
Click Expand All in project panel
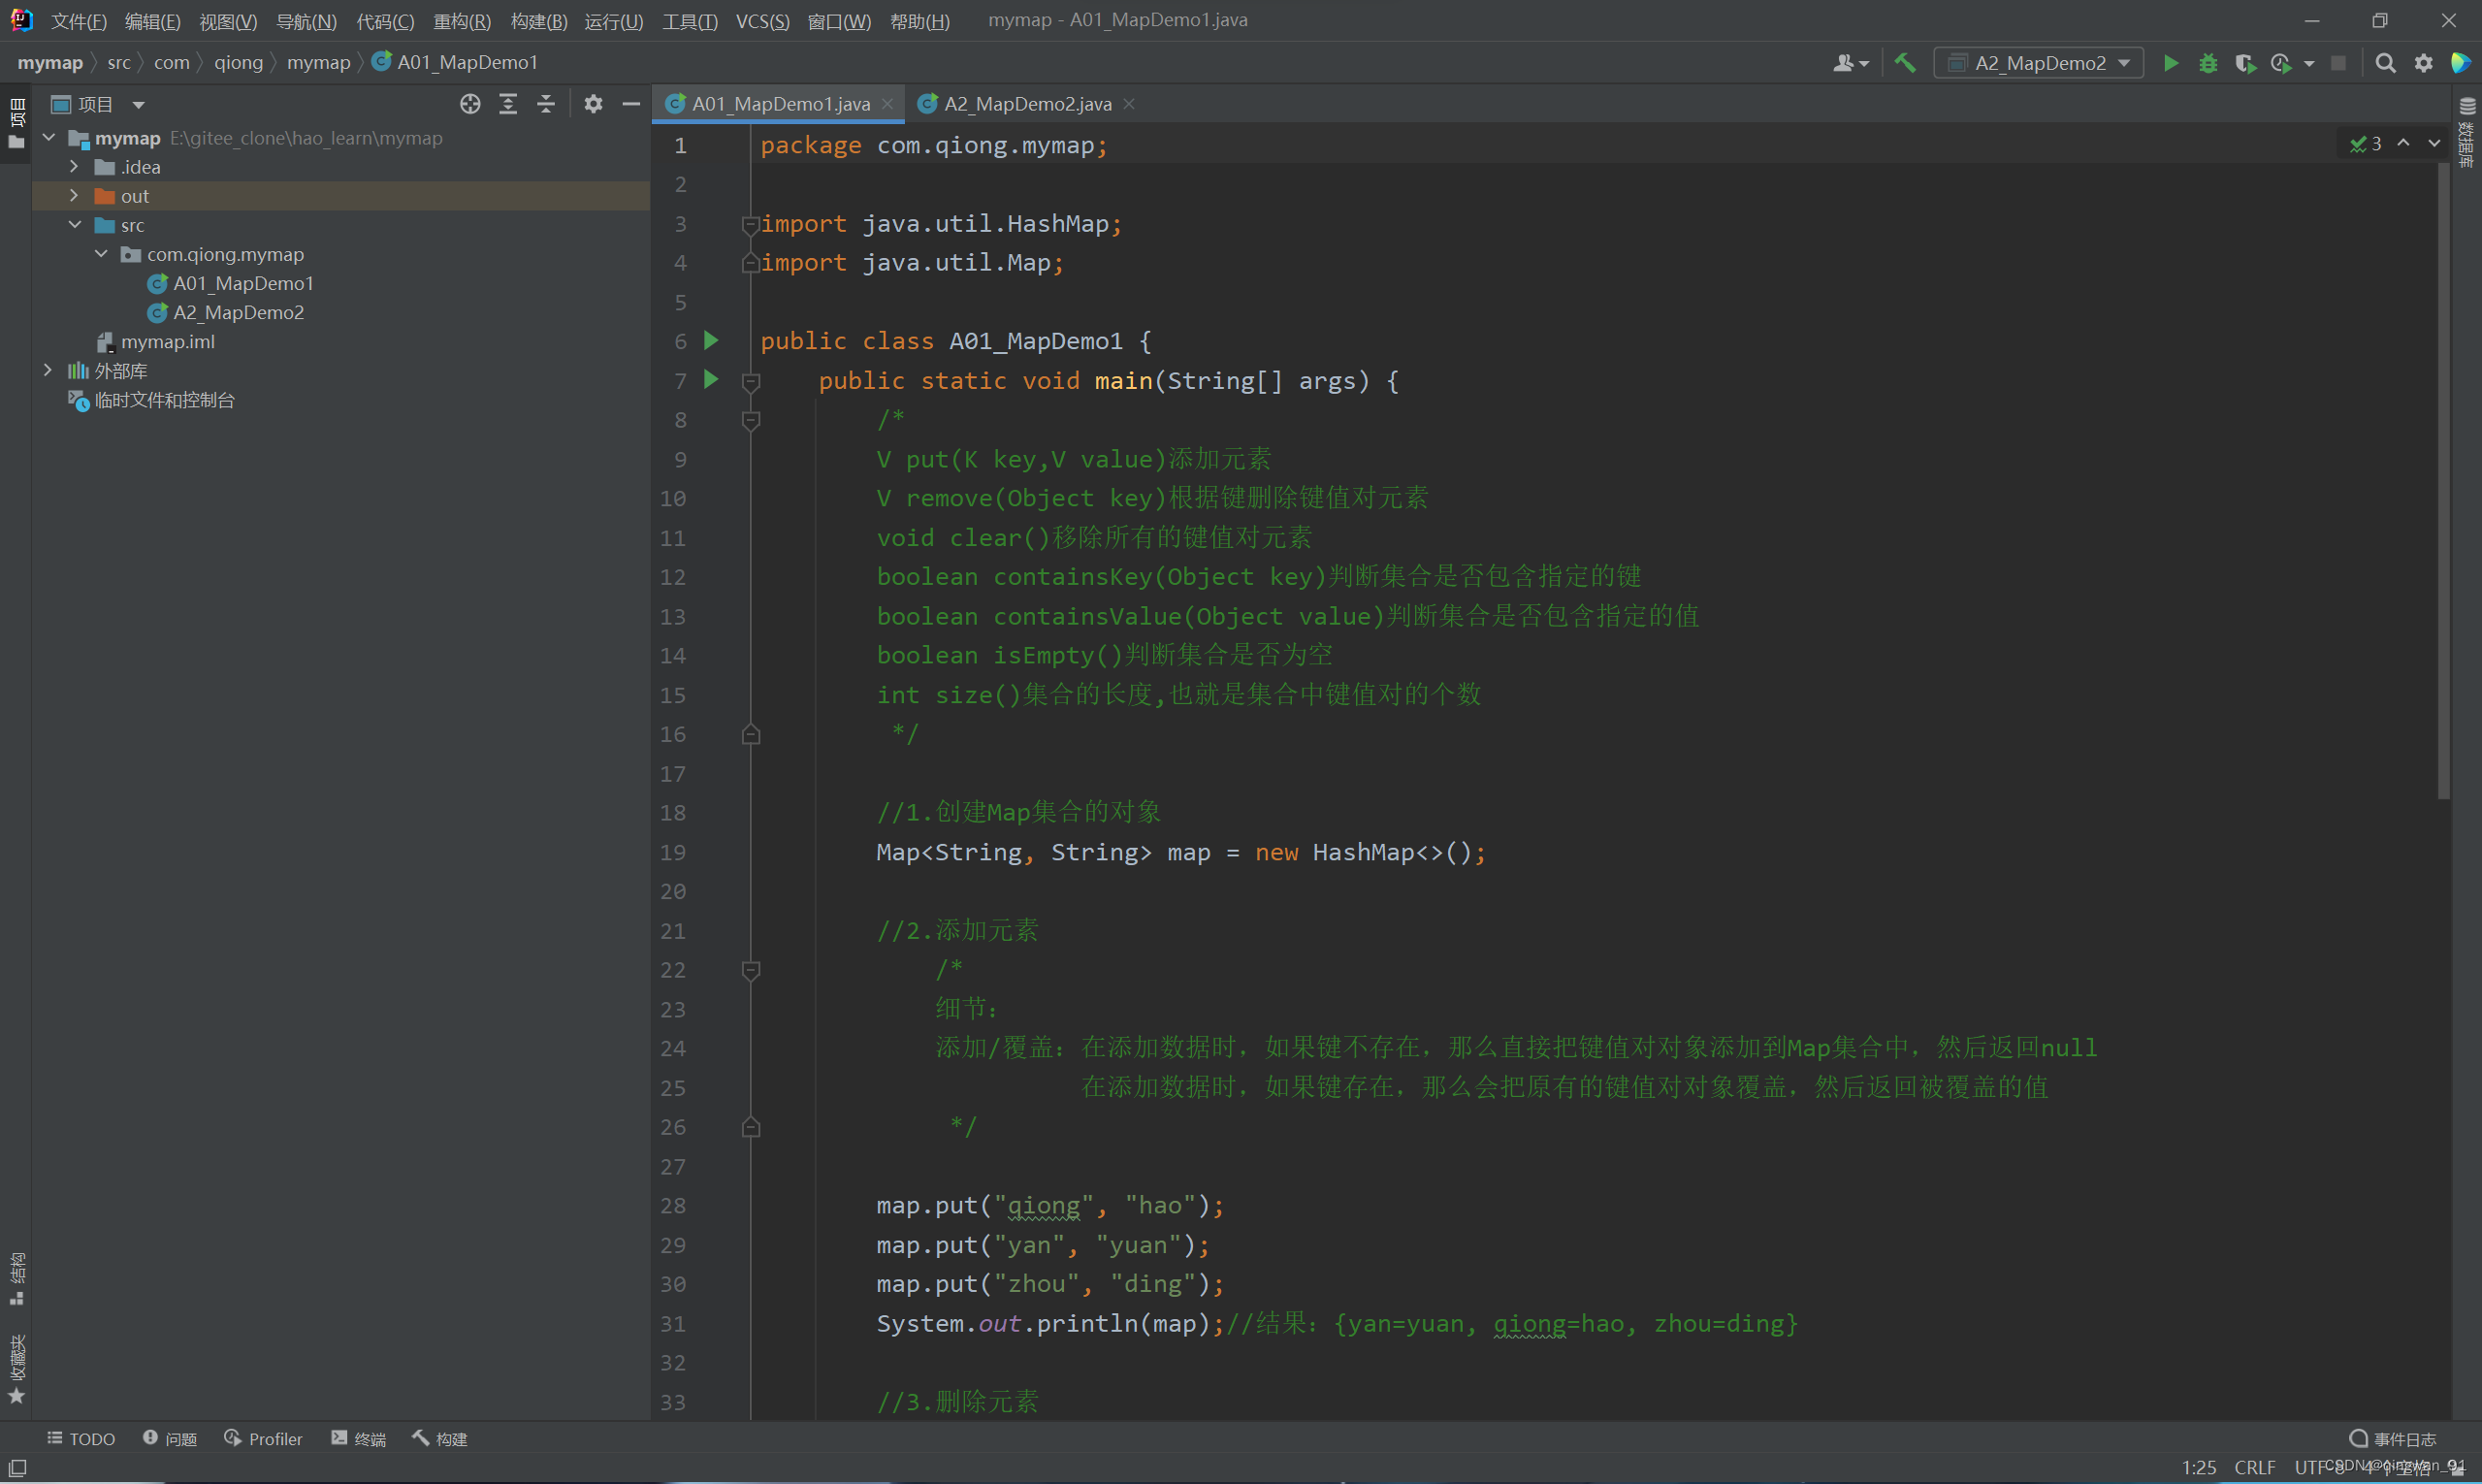tap(508, 104)
